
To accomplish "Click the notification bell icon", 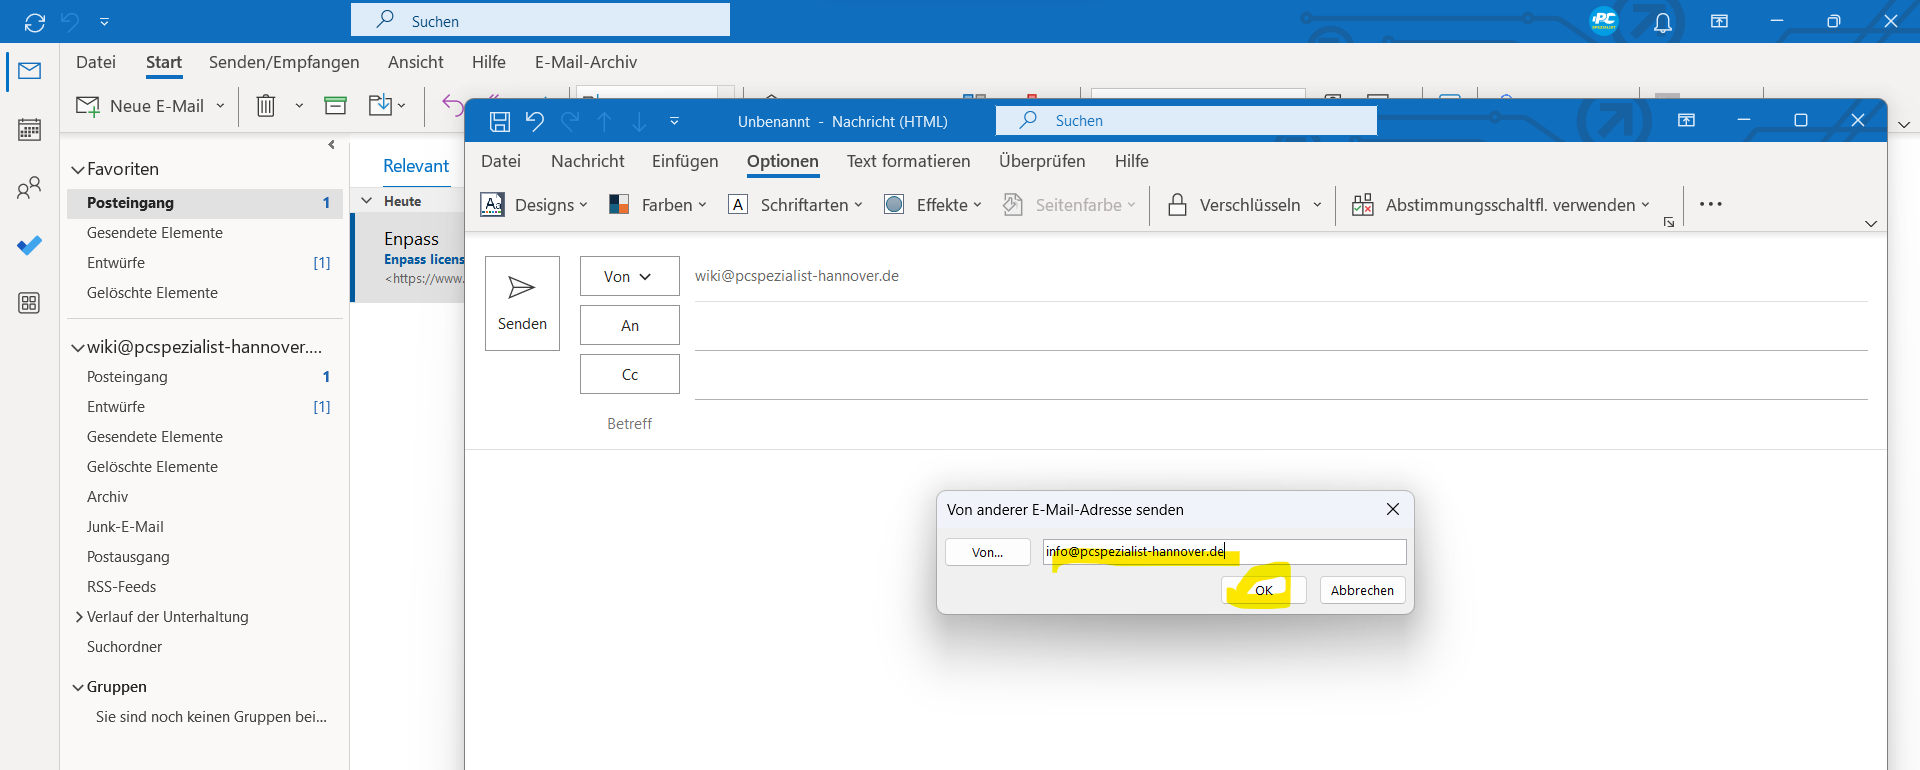I will [1662, 22].
